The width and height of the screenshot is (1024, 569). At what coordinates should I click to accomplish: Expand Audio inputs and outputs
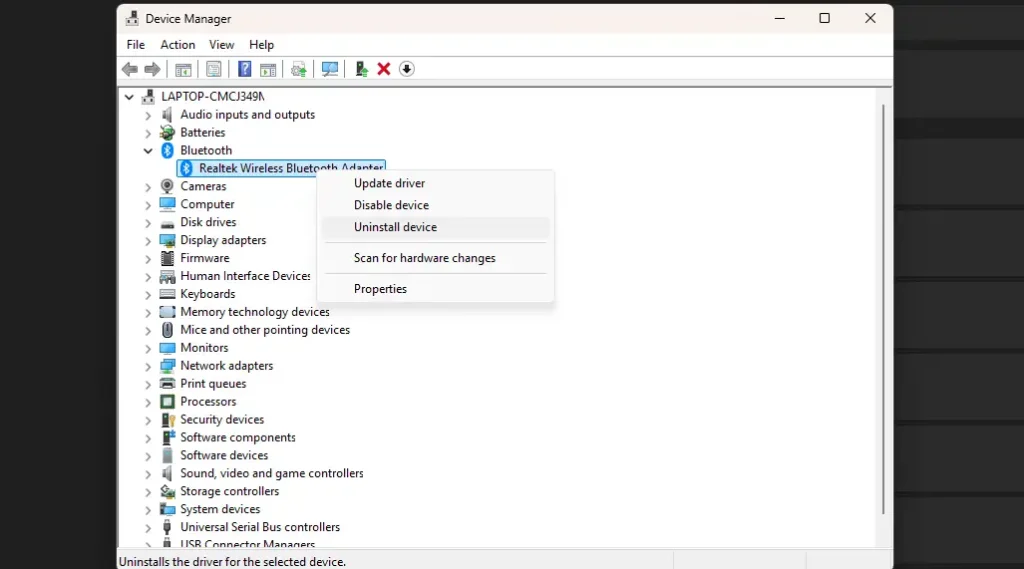(x=148, y=115)
